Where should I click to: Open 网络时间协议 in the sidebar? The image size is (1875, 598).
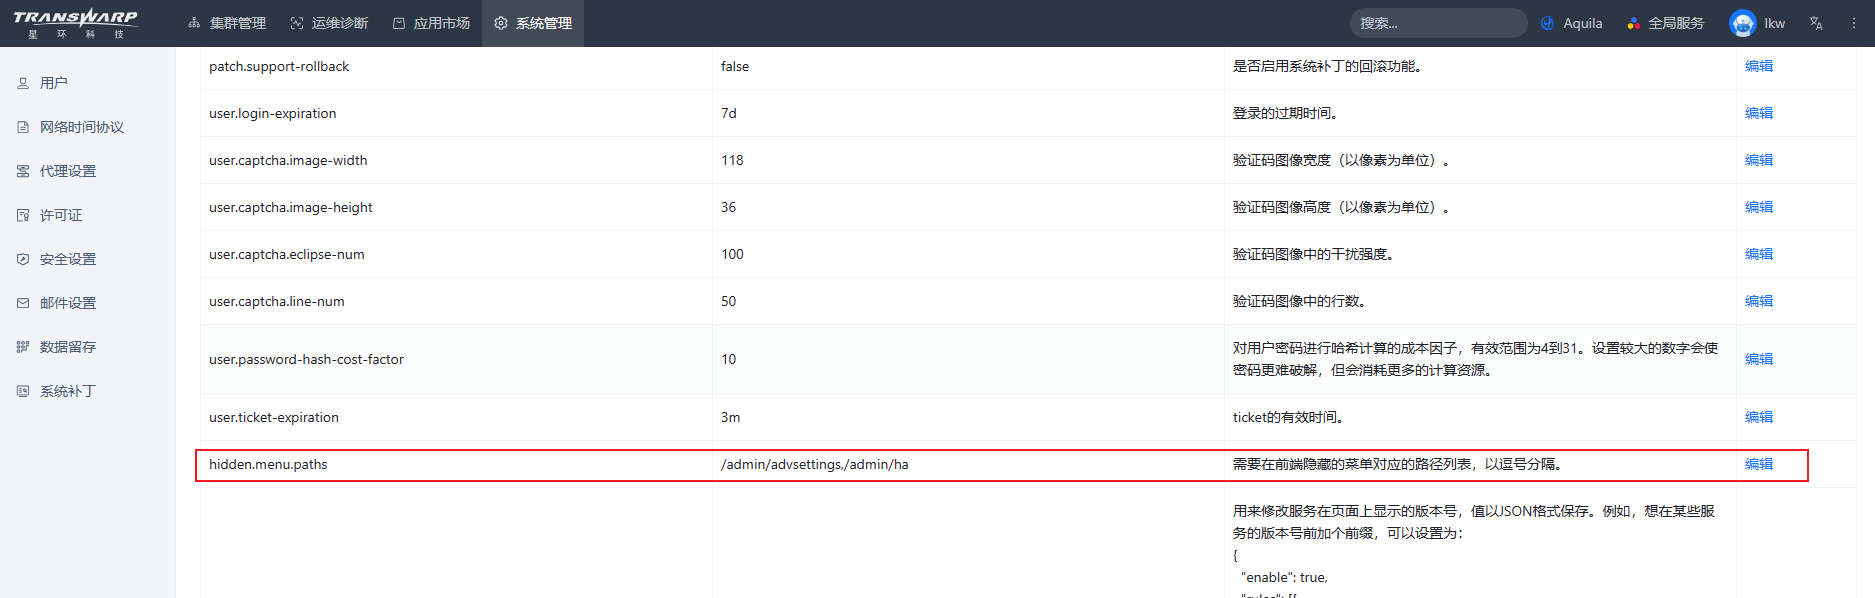pyautogui.click(x=81, y=127)
